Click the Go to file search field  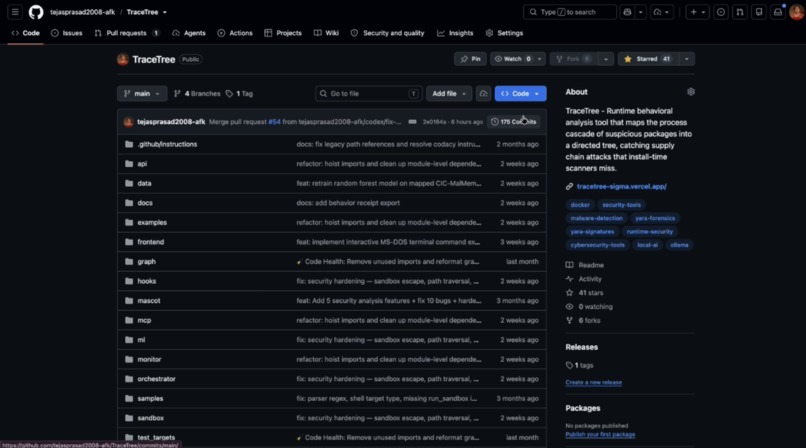[x=369, y=94]
